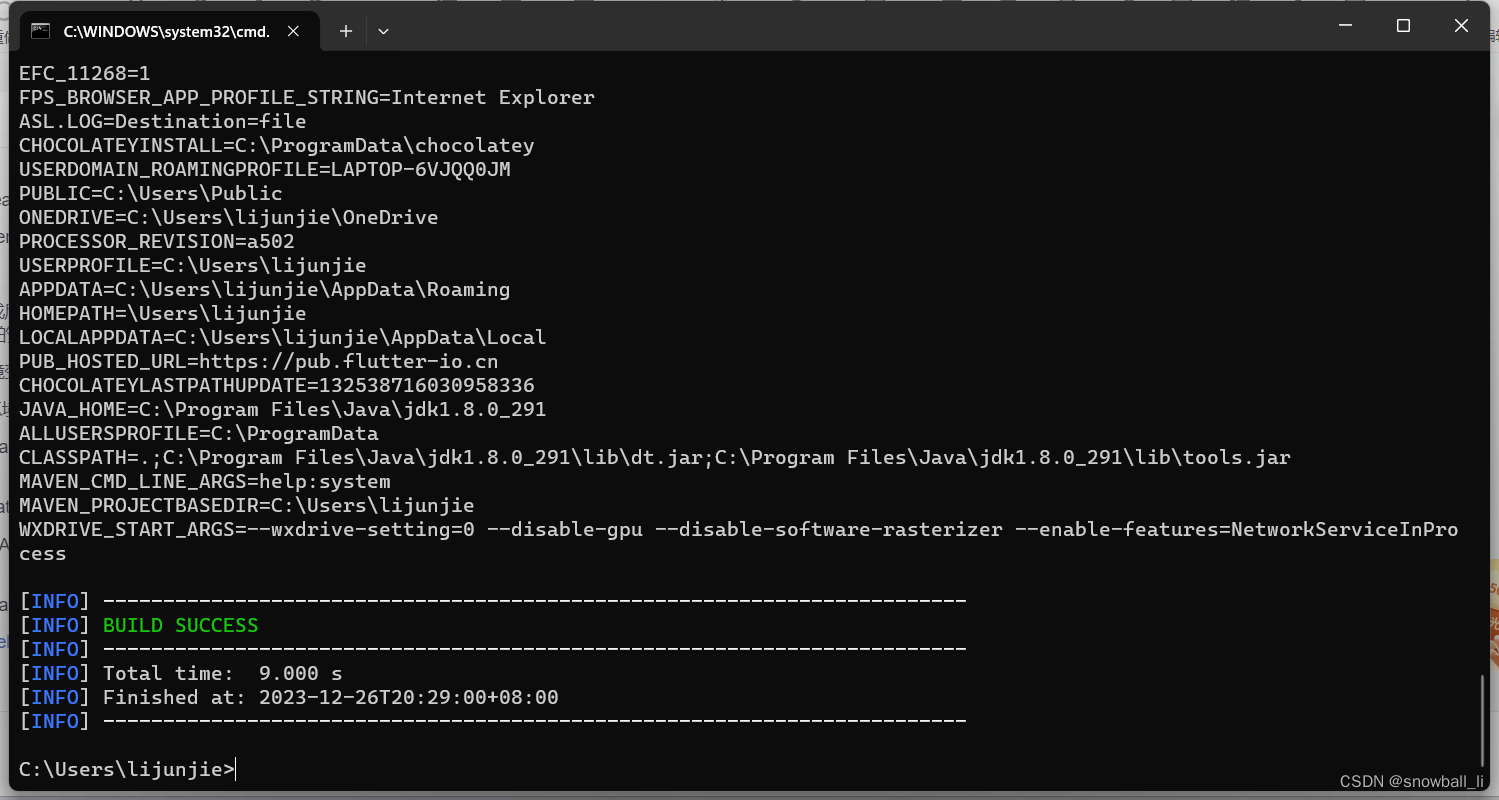Screen dimensions: 1499x800
Task: Click the green BUILD SUCCESS text
Action: pyautogui.click(x=180, y=624)
